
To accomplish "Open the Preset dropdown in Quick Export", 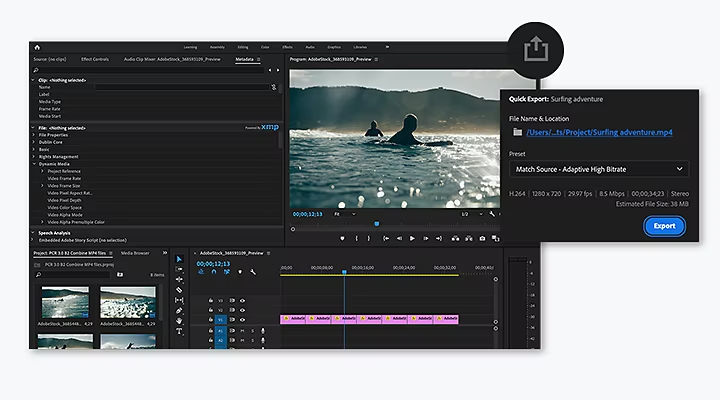I will [x=598, y=170].
